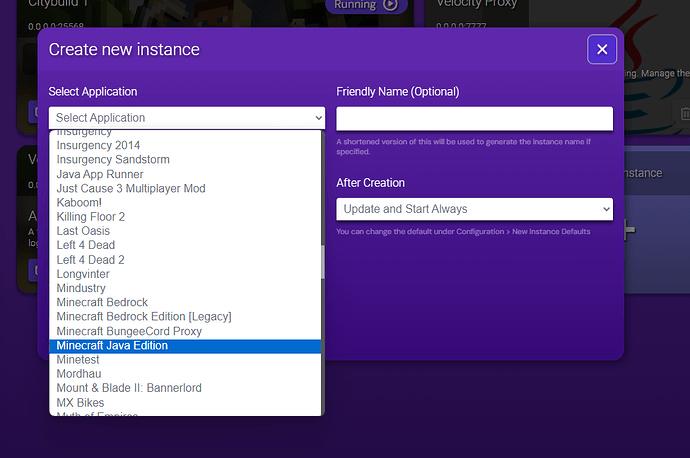The height and width of the screenshot is (458, 690).
Task: Select the highlighted Minecraft Java Edition
Action: click(185, 346)
